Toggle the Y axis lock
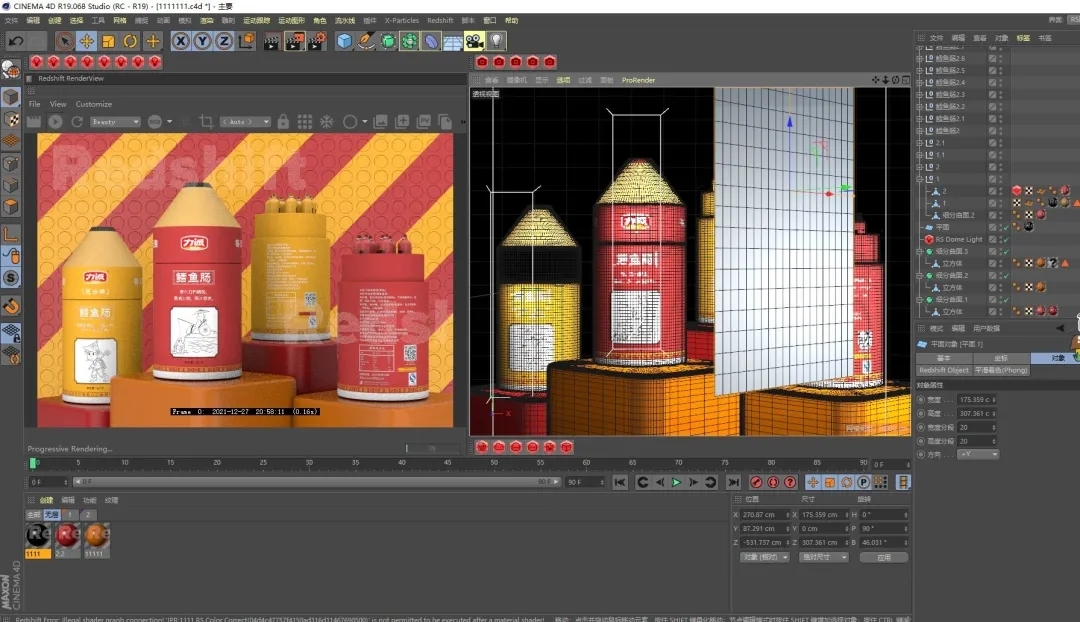 point(202,41)
